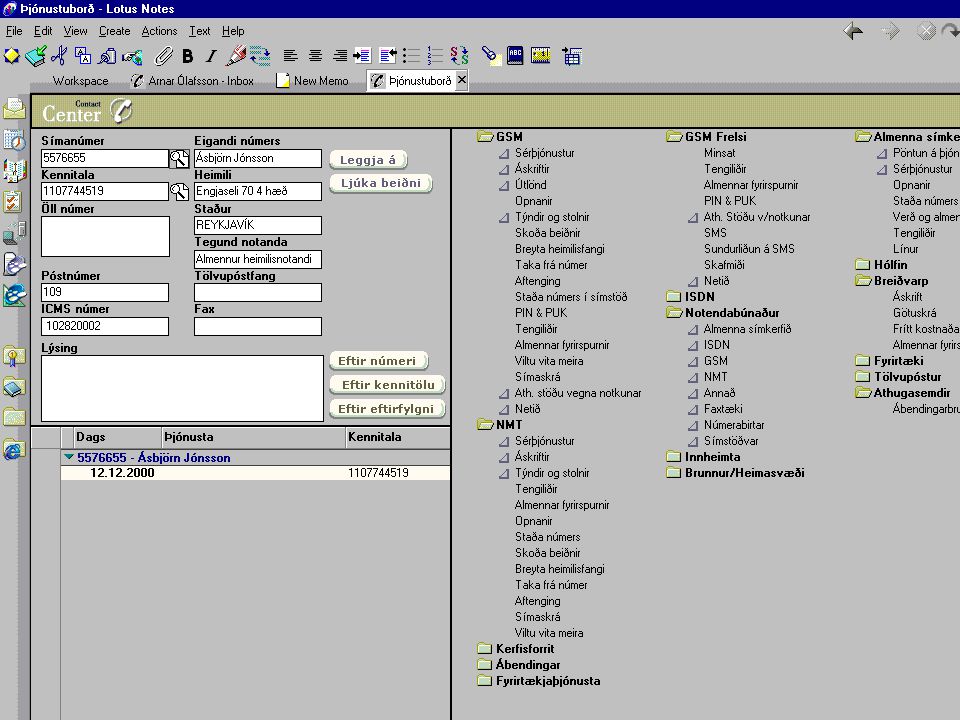Collapse the GSM Frelsi folder
960x720 pixels.
tap(674, 137)
